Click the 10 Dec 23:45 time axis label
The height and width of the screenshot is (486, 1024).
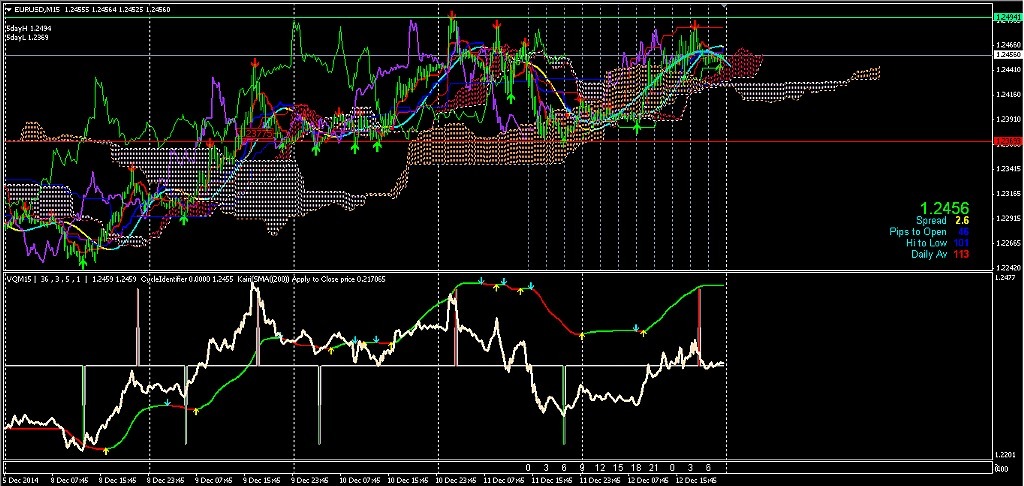click(x=456, y=480)
